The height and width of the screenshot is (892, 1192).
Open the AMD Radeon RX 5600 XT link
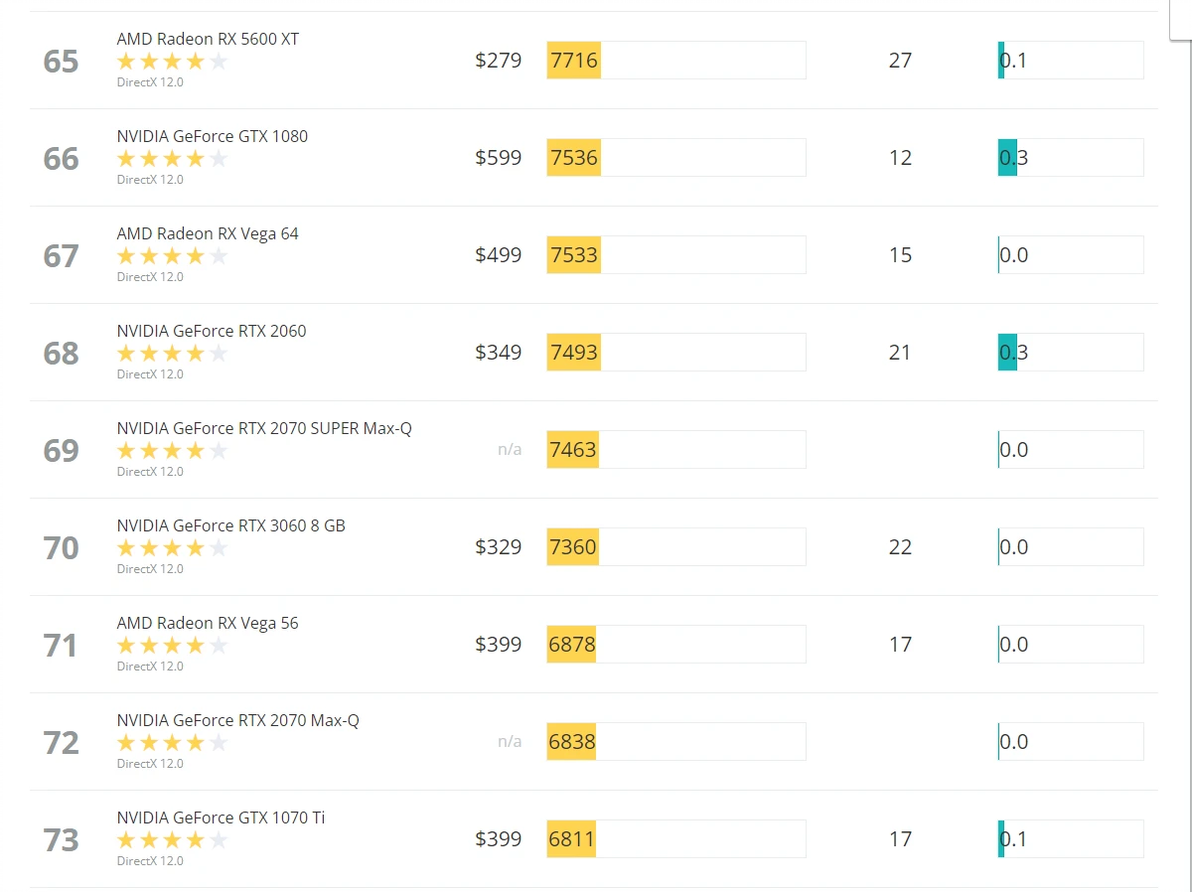pyautogui.click(x=207, y=39)
